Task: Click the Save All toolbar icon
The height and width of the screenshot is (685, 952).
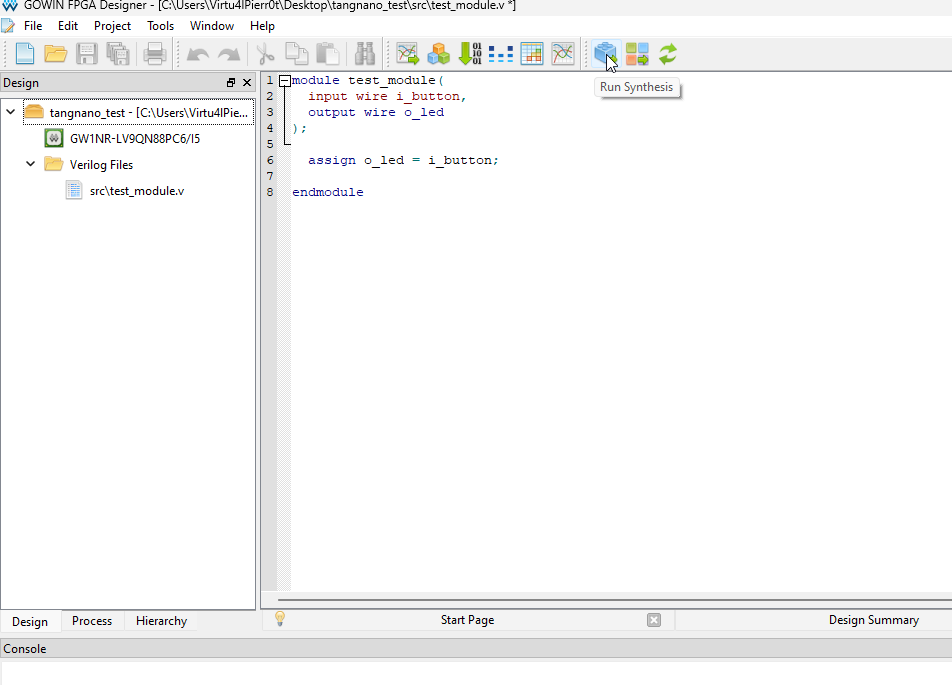Action: [x=118, y=53]
